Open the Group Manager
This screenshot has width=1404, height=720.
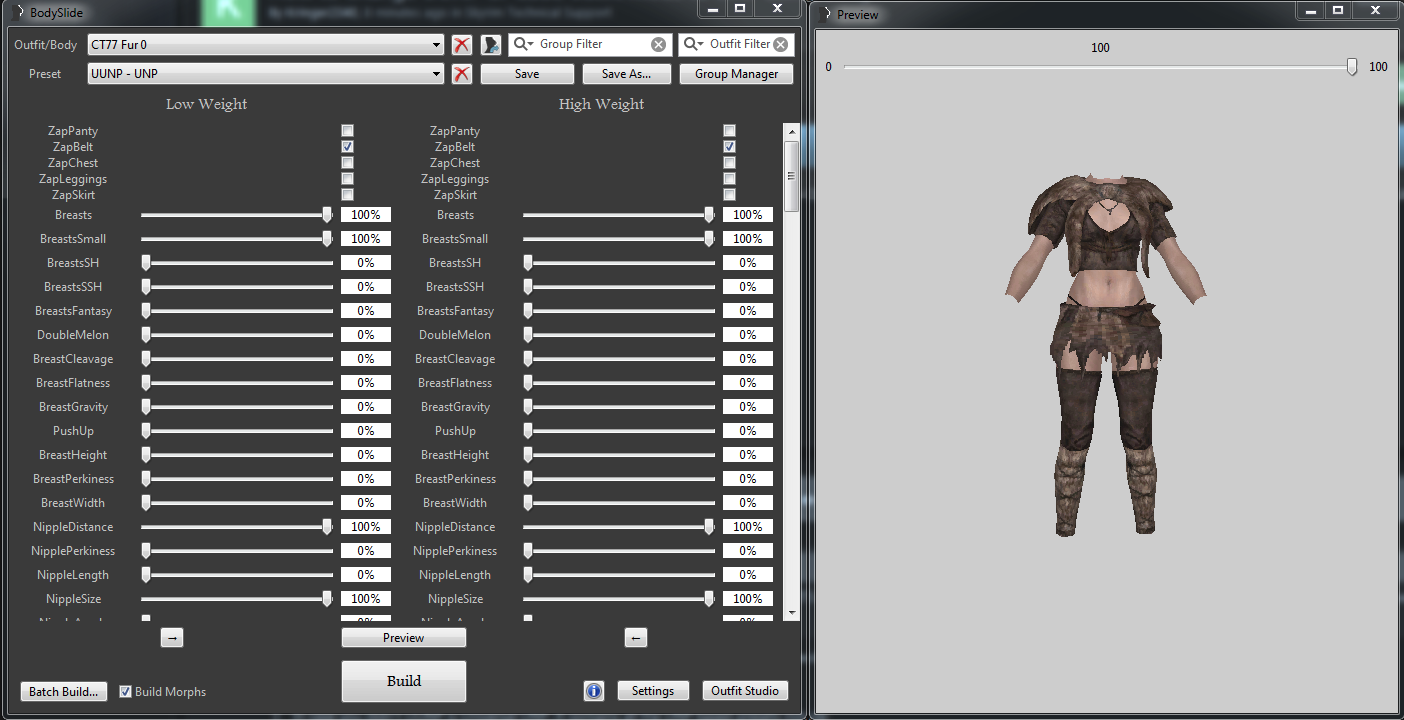point(736,74)
